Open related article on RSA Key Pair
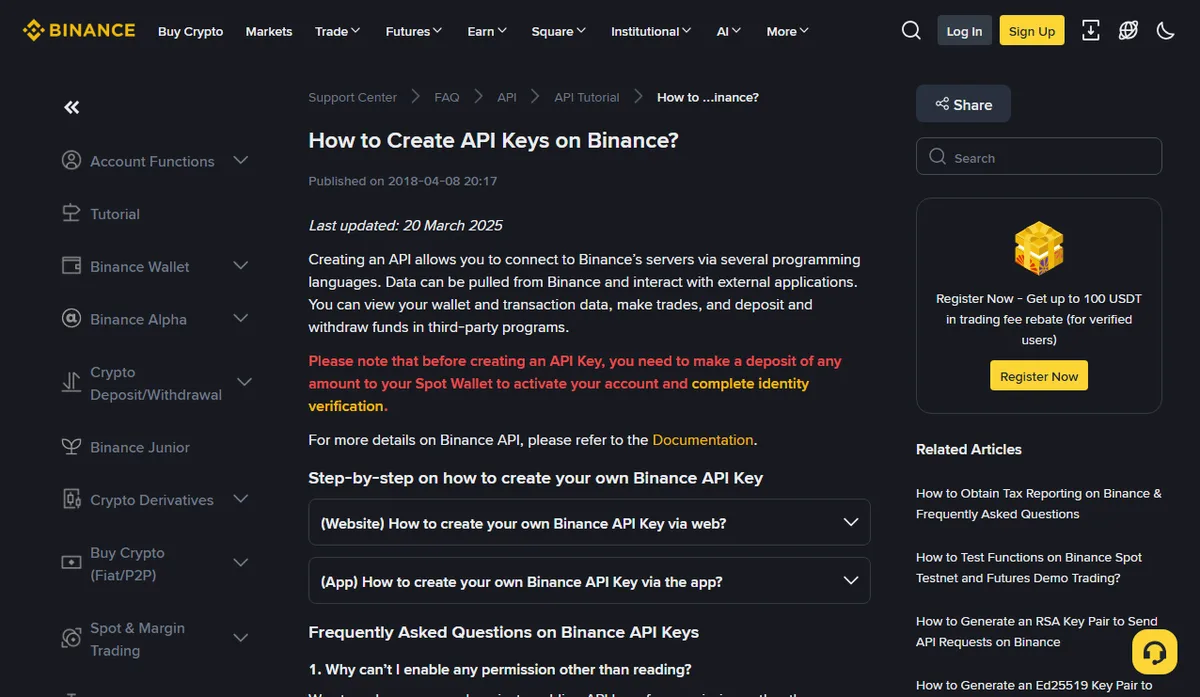Viewport: 1200px width, 697px height. tap(1037, 631)
